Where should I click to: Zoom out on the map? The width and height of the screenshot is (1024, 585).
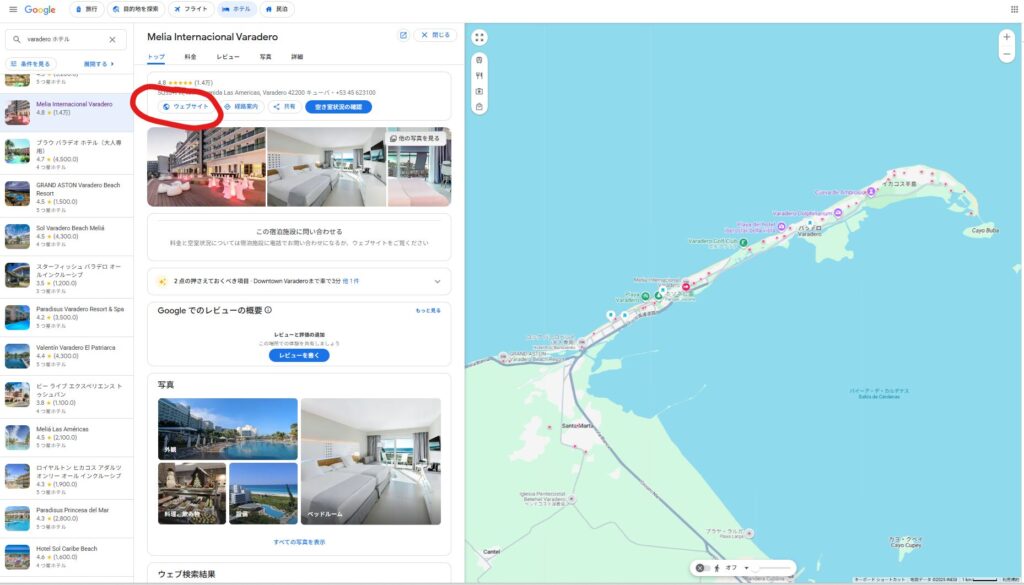(x=1007, y=53)
